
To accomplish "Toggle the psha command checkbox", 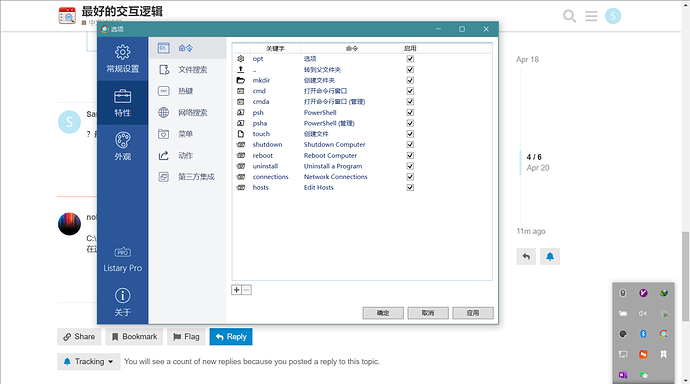I will tap(410, 123).
